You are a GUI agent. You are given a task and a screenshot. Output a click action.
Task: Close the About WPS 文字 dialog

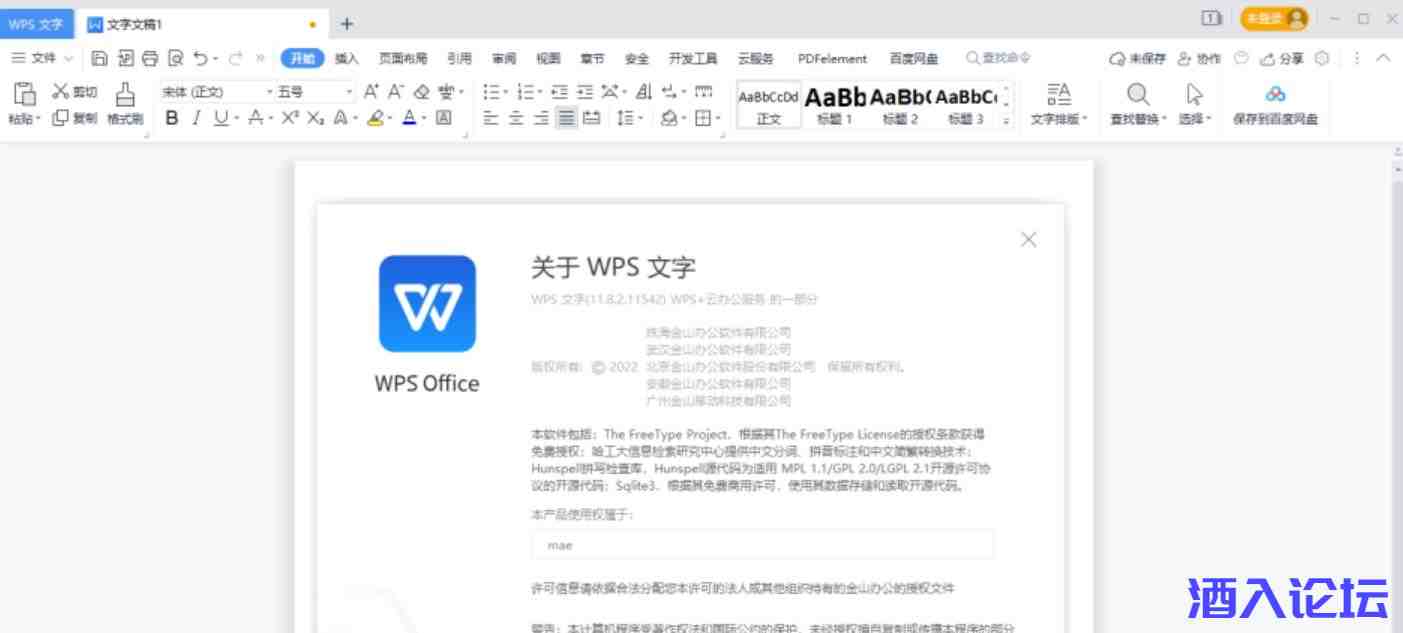(x=1028, y=240)
